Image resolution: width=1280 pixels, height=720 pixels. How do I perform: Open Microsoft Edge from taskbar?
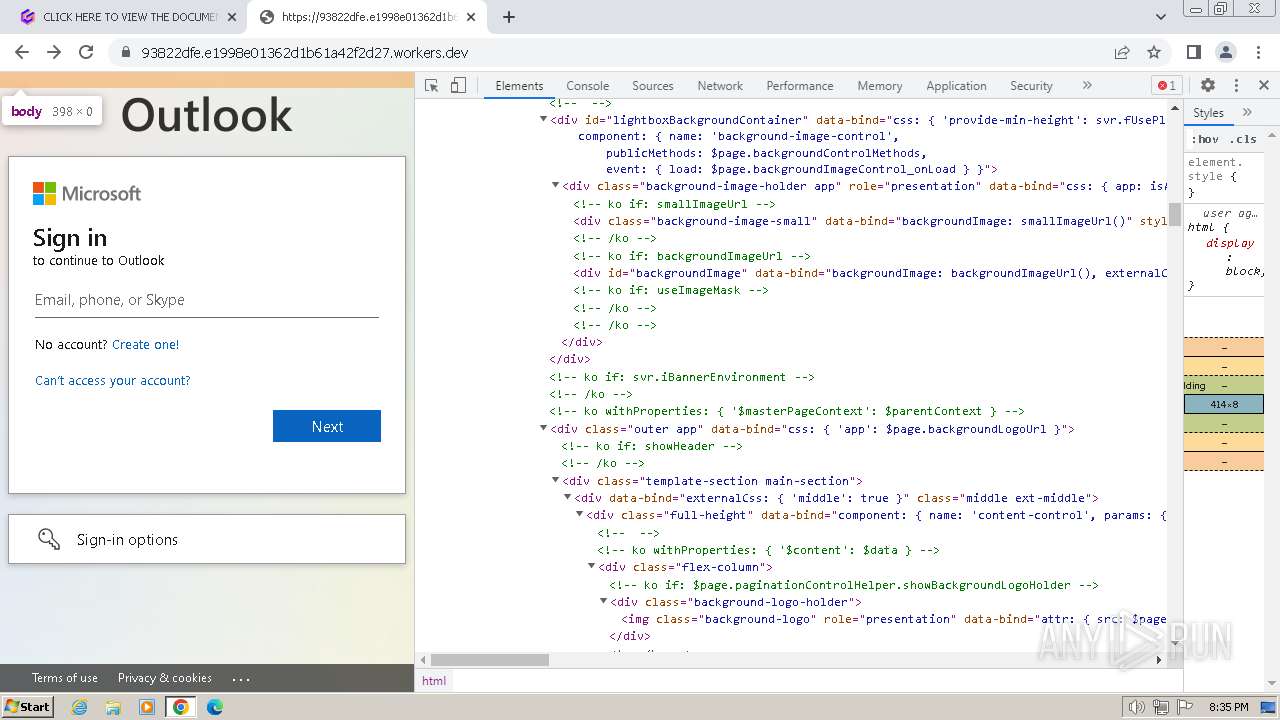pyautogui.click(x=215, y=707)
